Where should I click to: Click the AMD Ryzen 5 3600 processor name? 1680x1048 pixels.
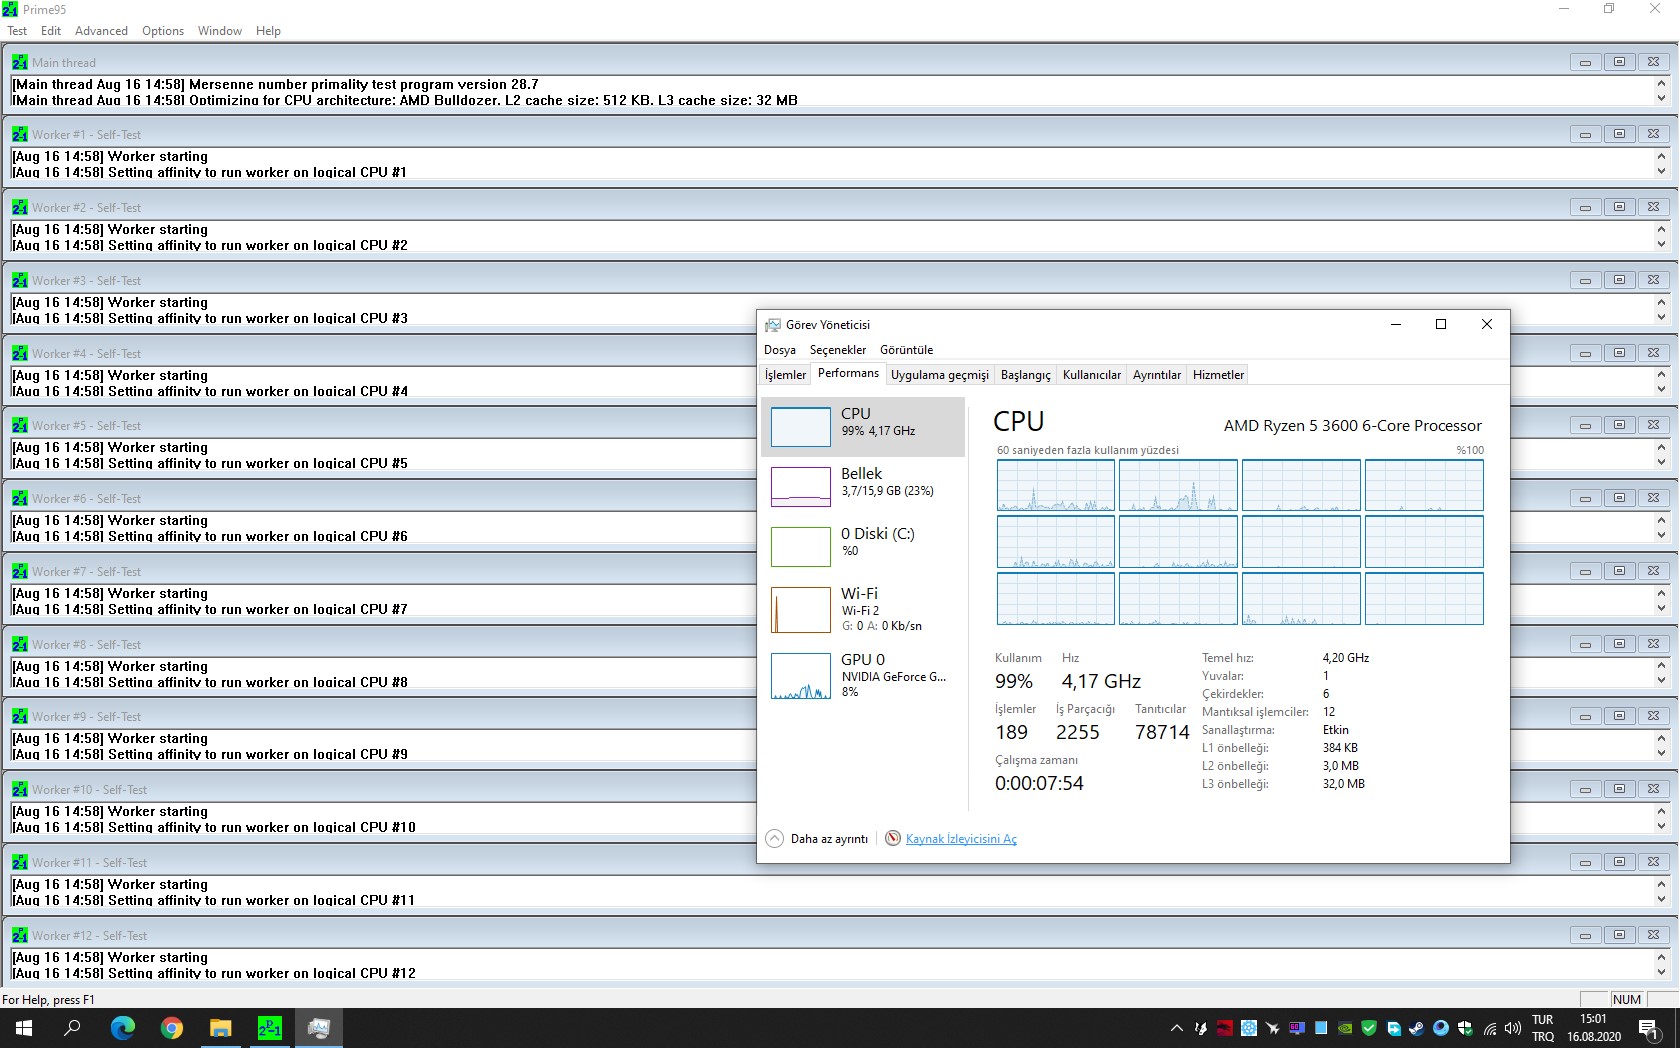(1353, 426)
